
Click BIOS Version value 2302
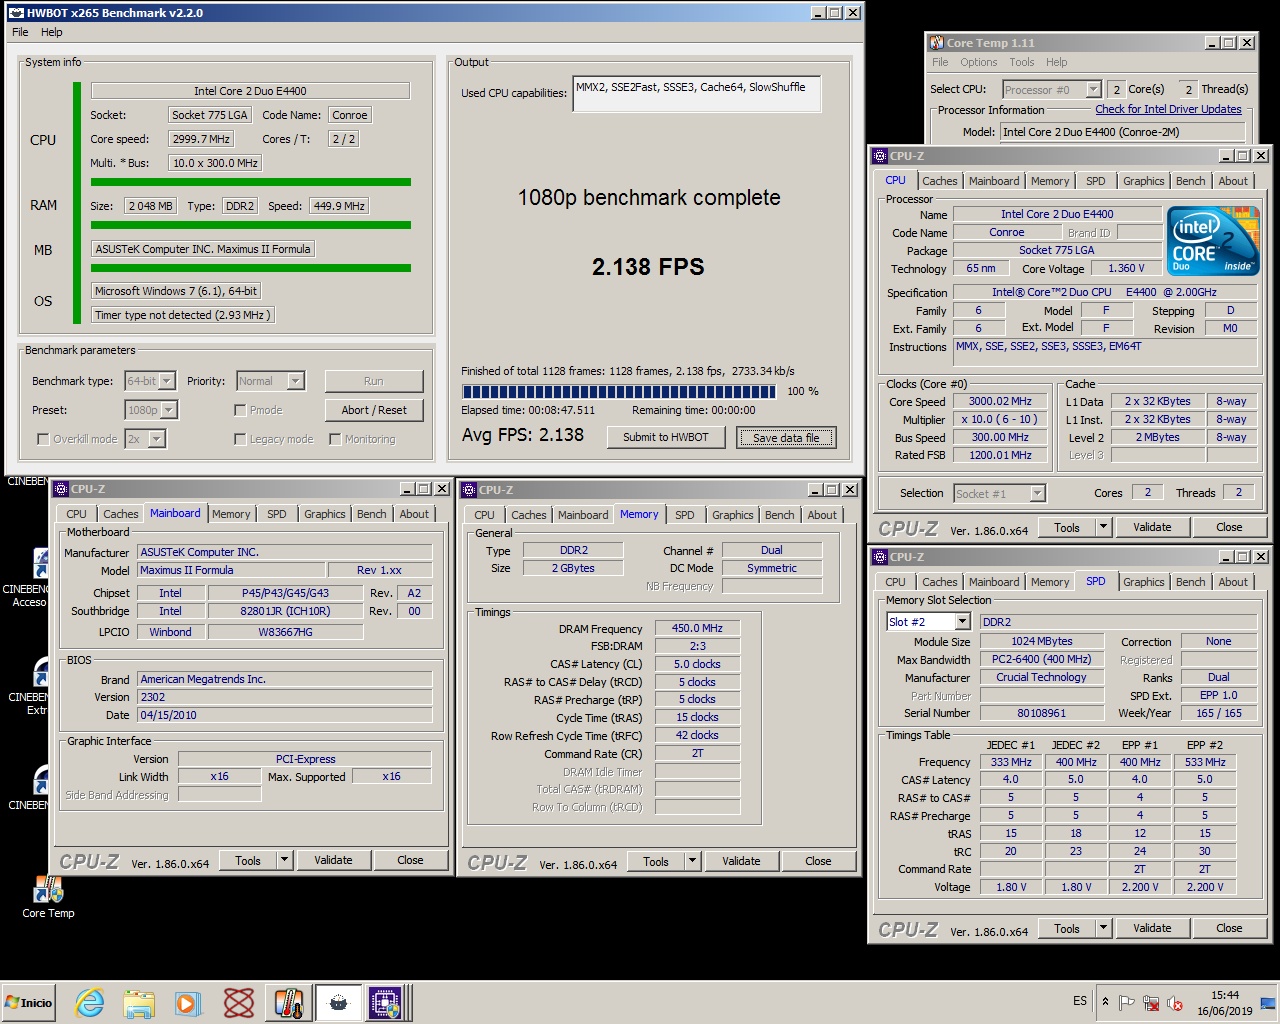(x=285, y=697)
